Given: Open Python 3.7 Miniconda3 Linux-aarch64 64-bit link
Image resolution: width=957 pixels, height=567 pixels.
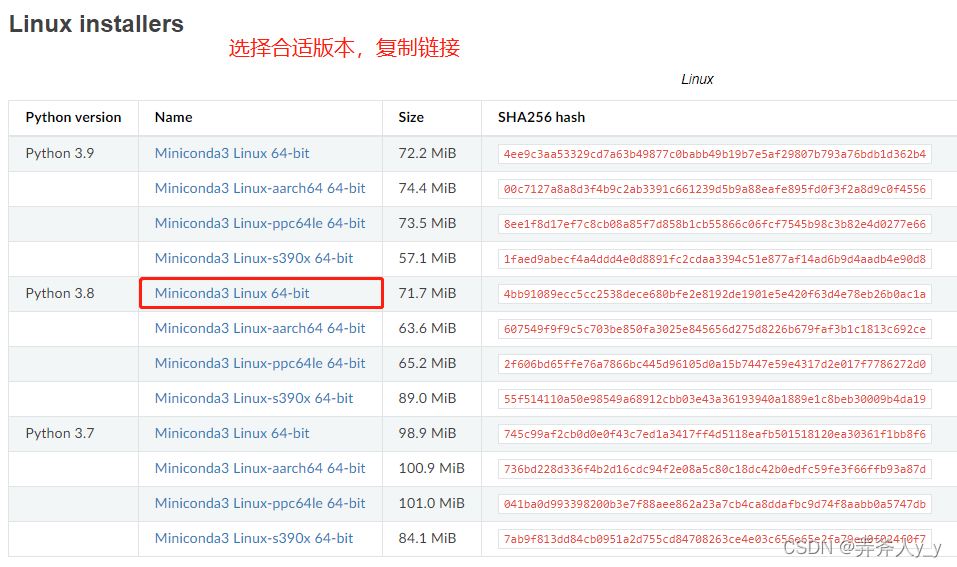Looking at the screenshot, I should pyautogui.click(x=260, y=468).
